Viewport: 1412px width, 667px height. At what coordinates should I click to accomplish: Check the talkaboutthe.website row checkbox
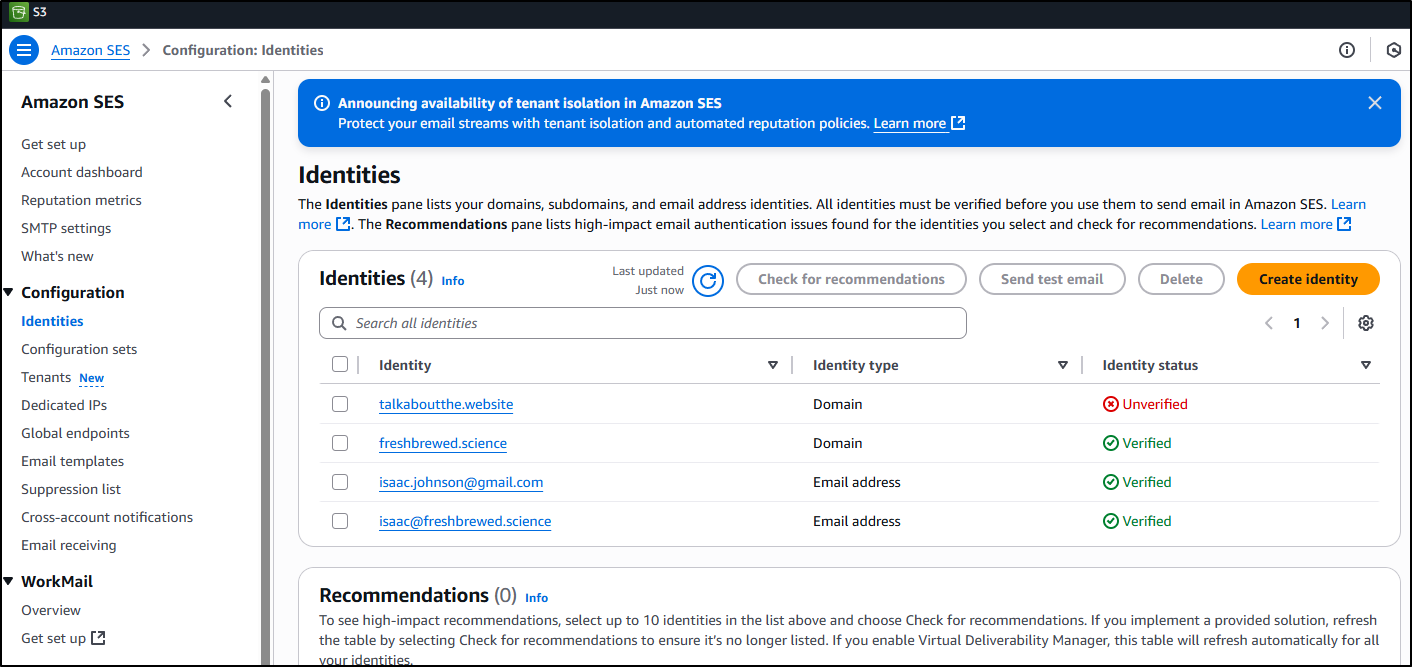click(x=340, y=404)
